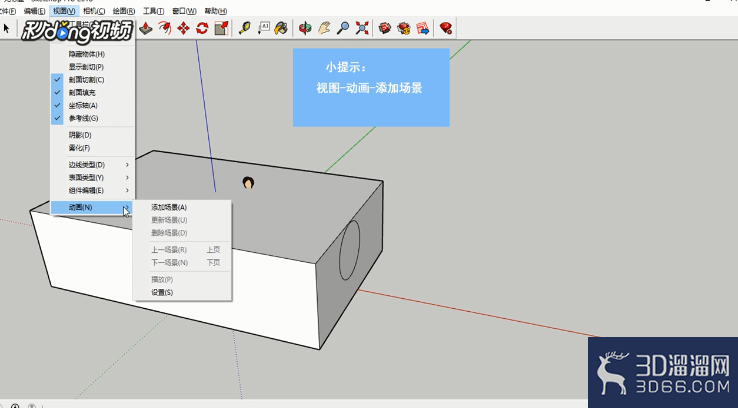The height and width of the screenshot is (408, 738).
Task: Open the 文件(F) menu
Action: coord(8,11)
